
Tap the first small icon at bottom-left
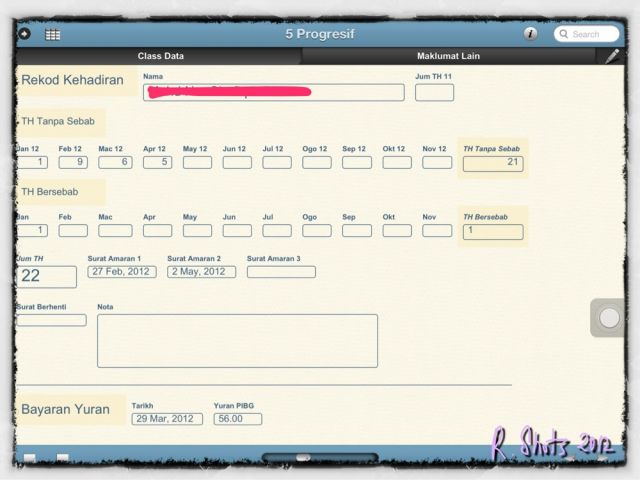(30, 458)
